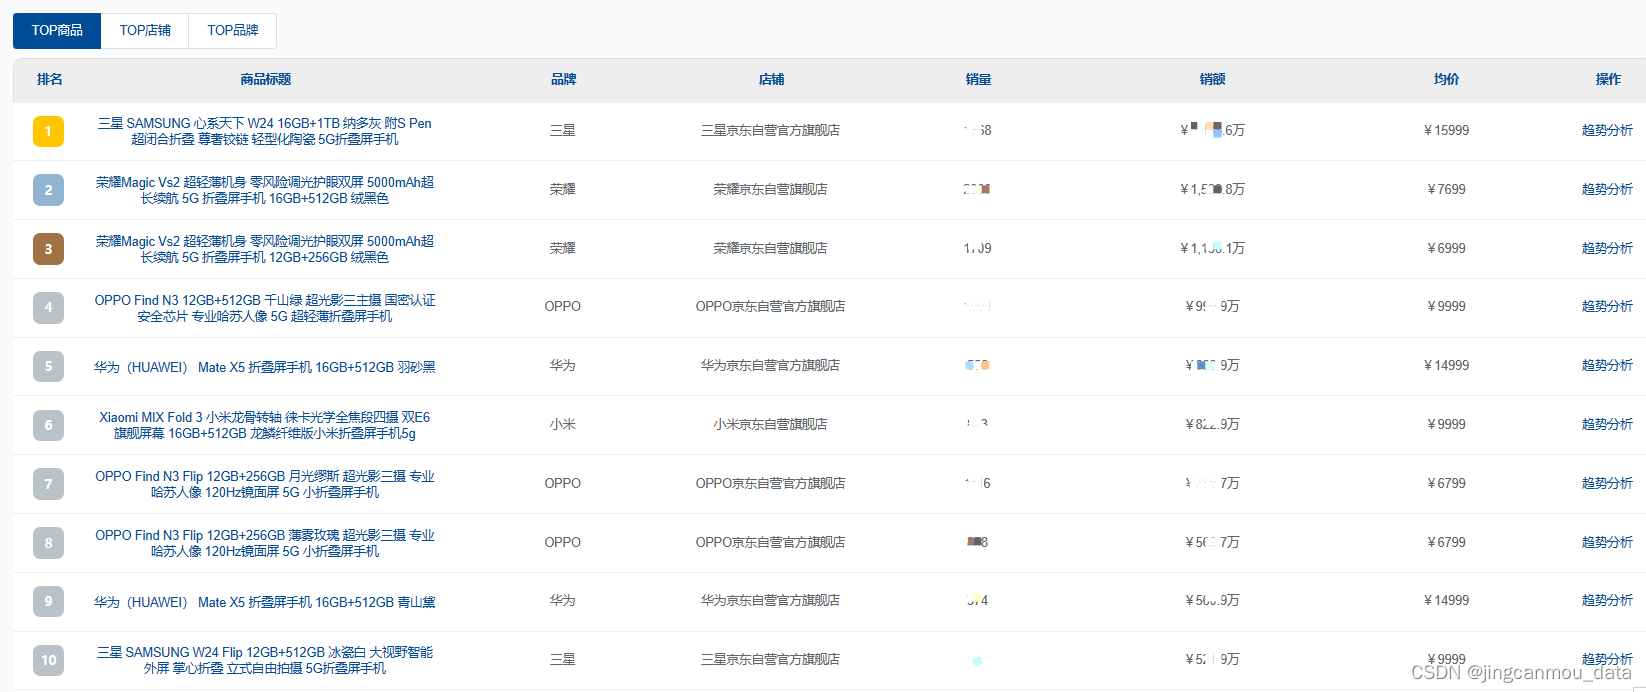Click the 店铺 column header
Viewport: 1646px width, 692px height.
[x=771, y=79]
